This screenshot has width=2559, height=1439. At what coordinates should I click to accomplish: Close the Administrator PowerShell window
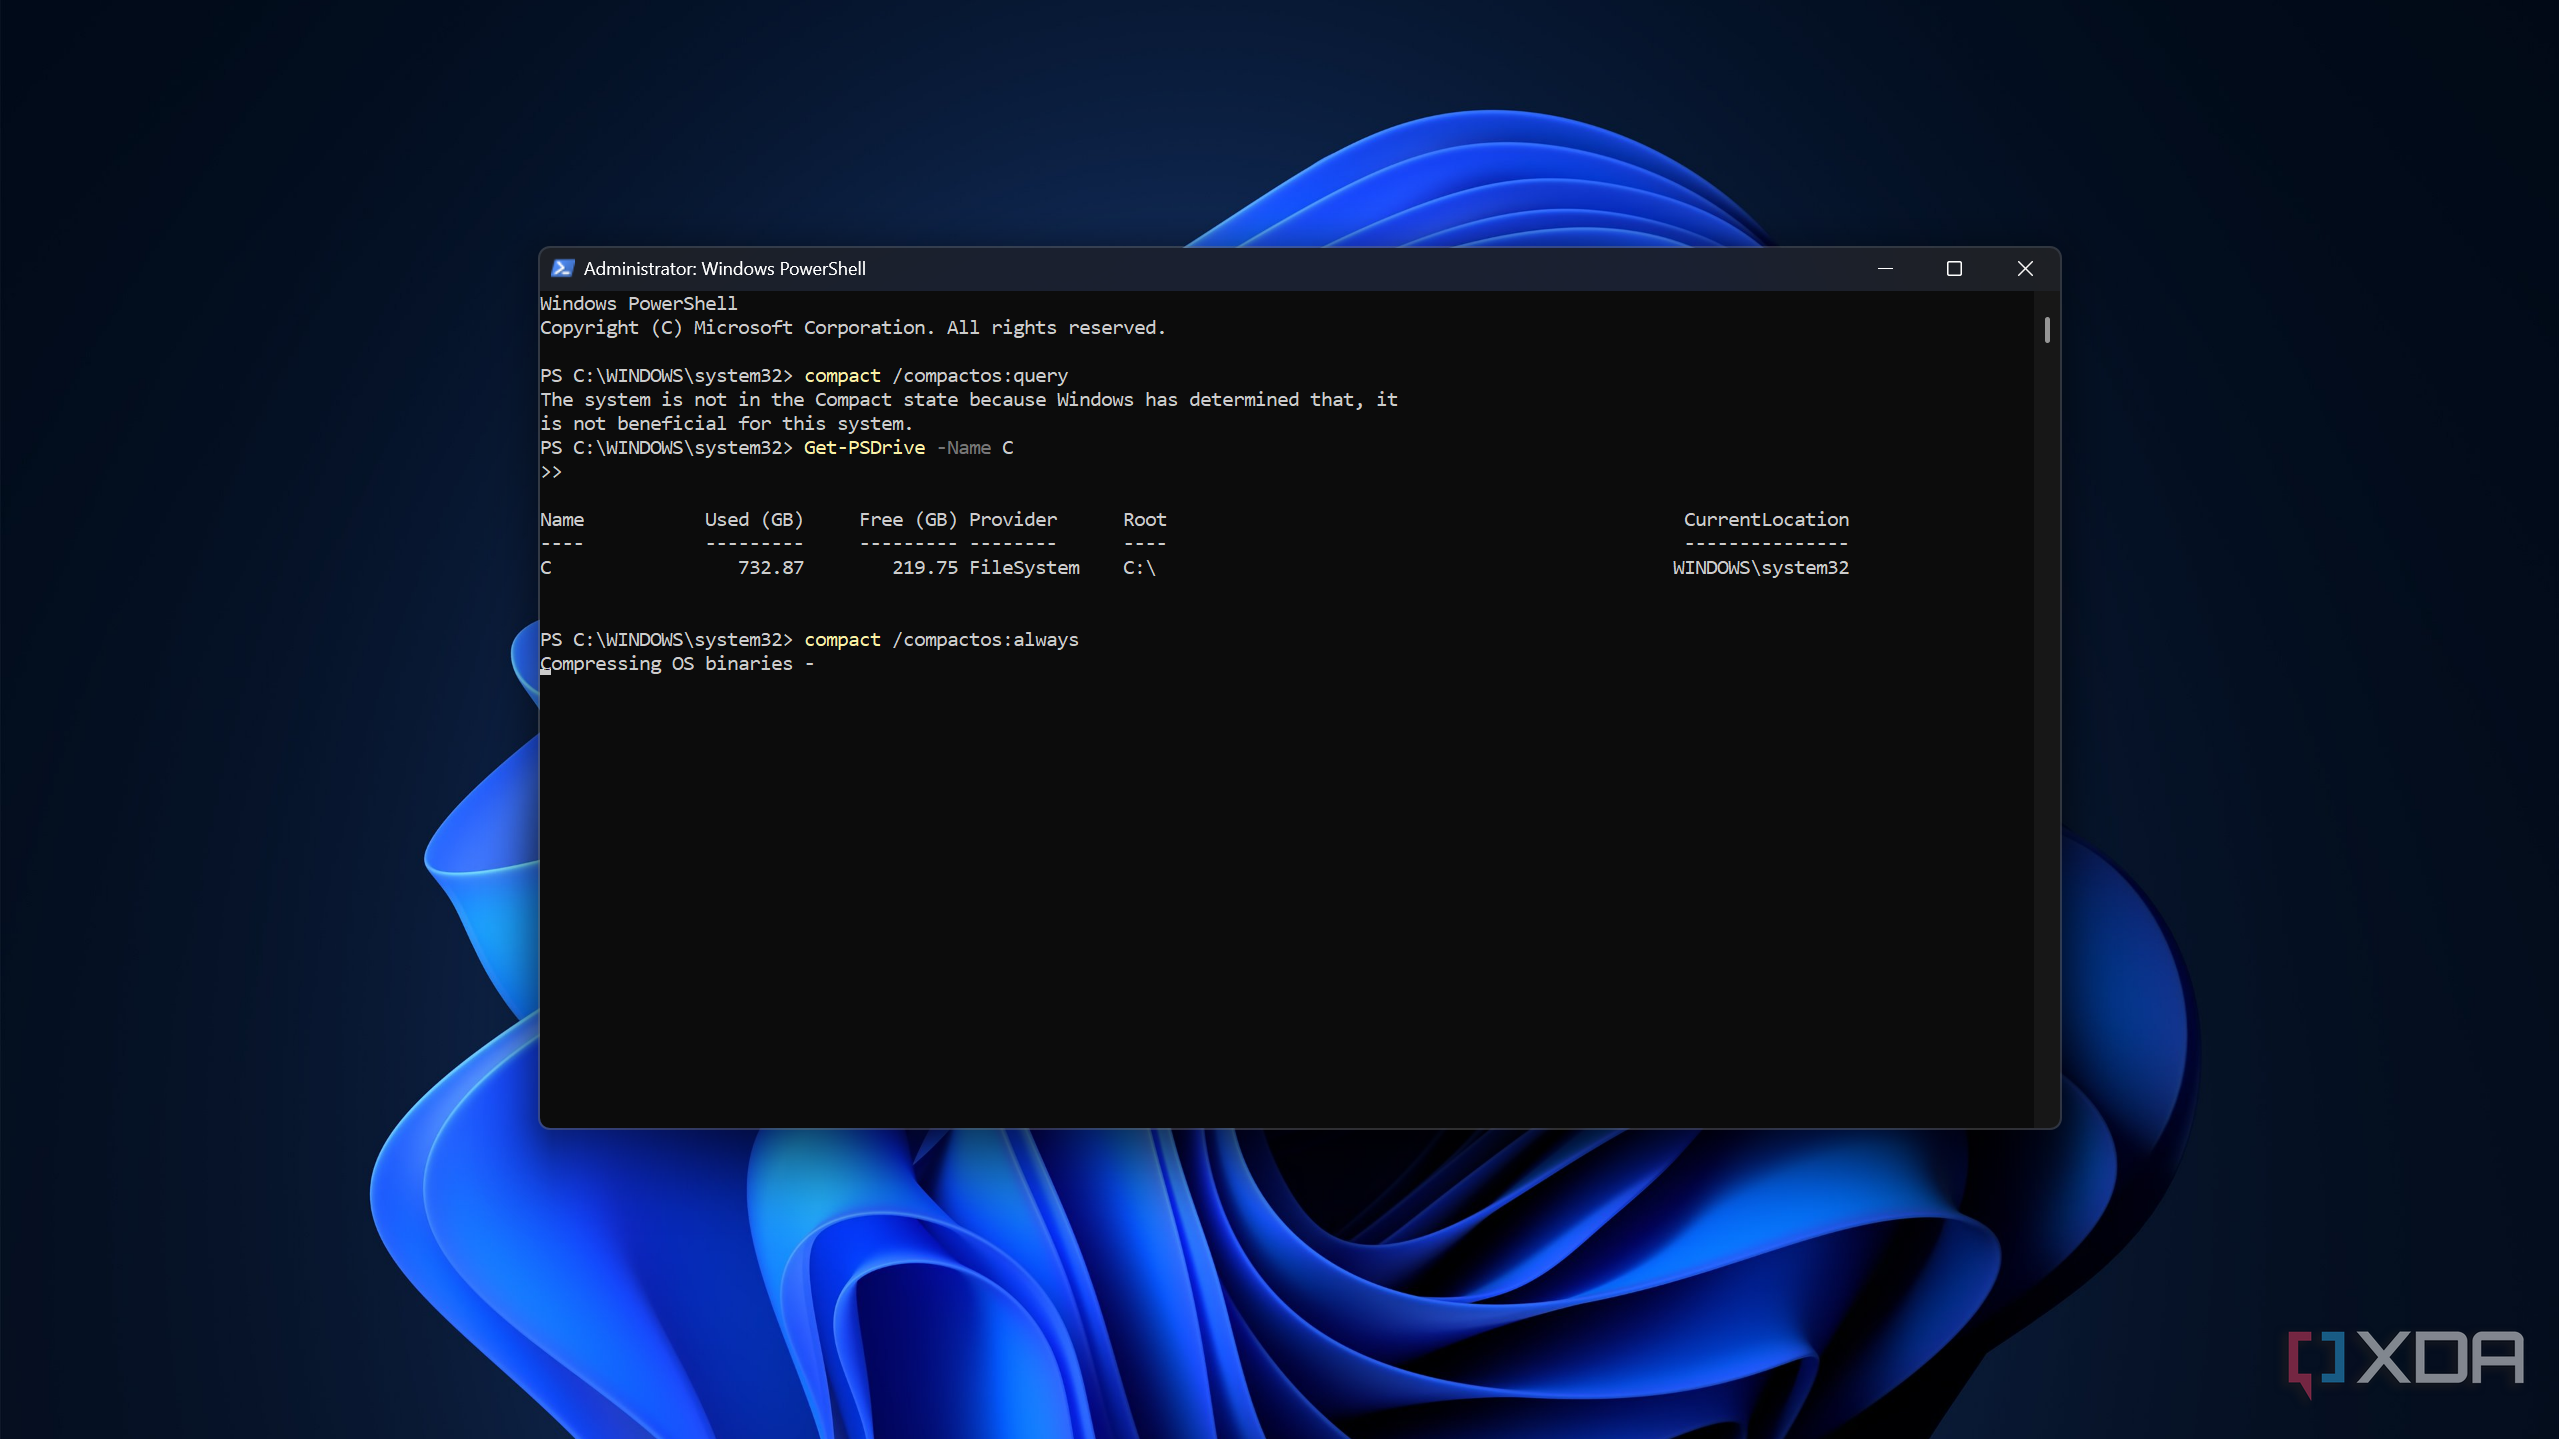pyautogui.click(x=2025, y=268)
